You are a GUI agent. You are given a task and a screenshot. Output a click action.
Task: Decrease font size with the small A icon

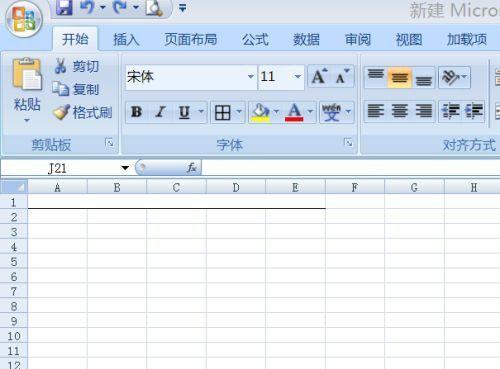click(342, 76)
